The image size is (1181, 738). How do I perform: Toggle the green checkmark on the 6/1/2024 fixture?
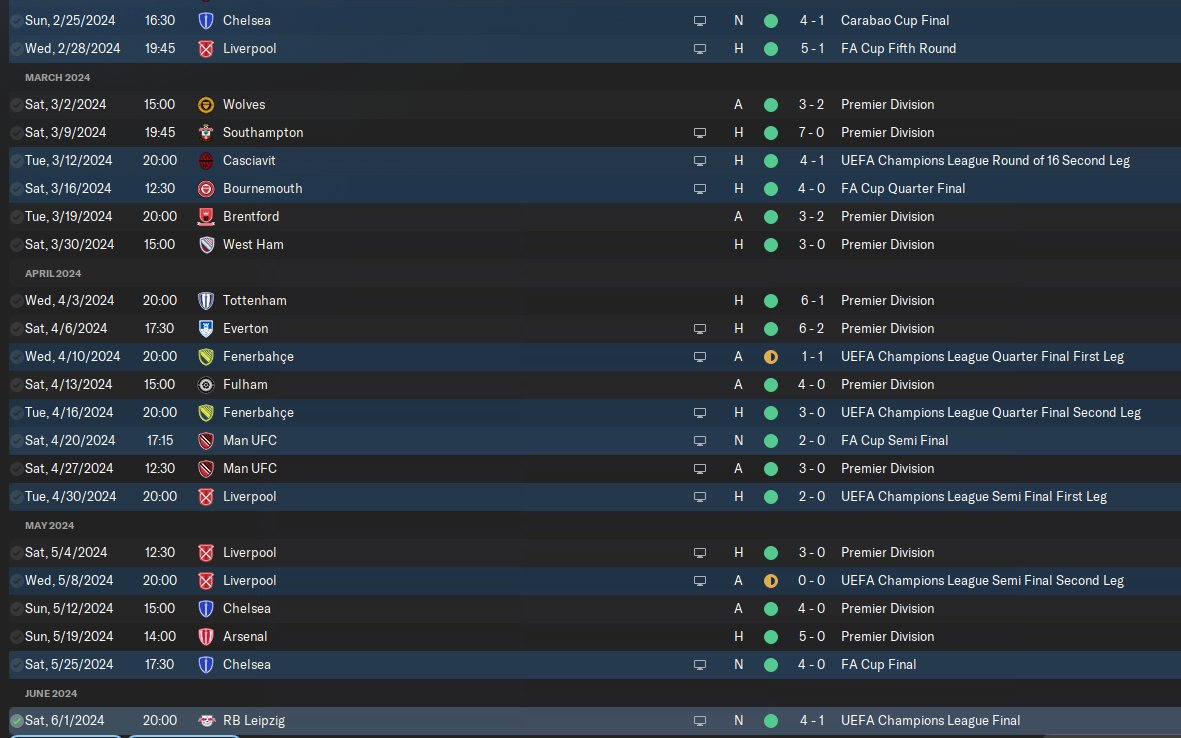[x=16, y=721]
